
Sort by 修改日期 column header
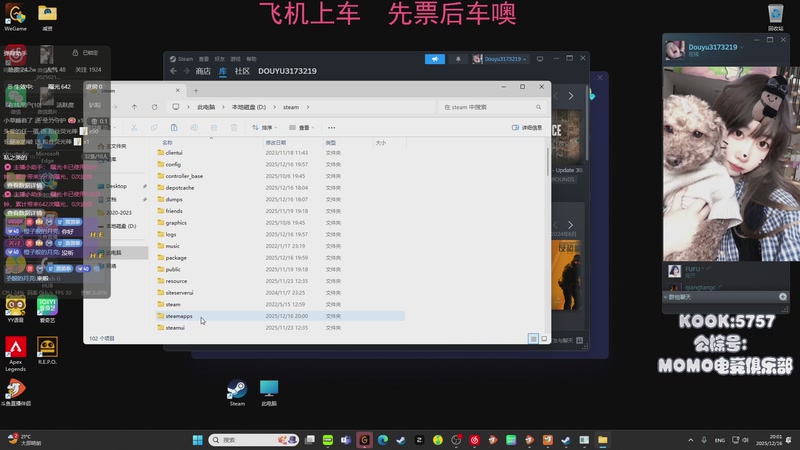point(276,143)
